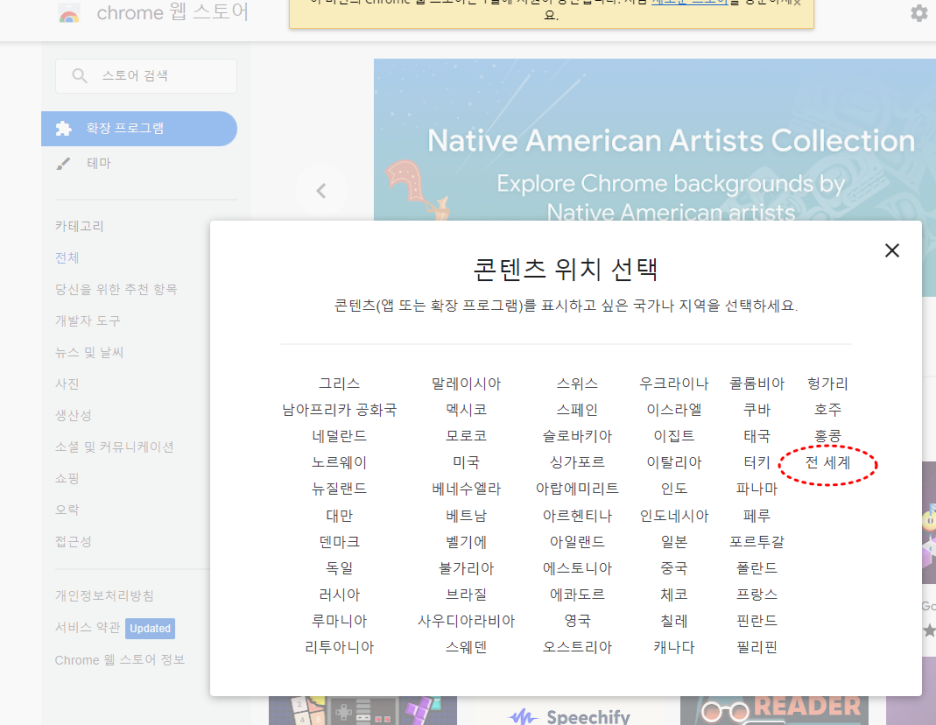
Task: Select 호주 in country list
Action: click(827, 410)
